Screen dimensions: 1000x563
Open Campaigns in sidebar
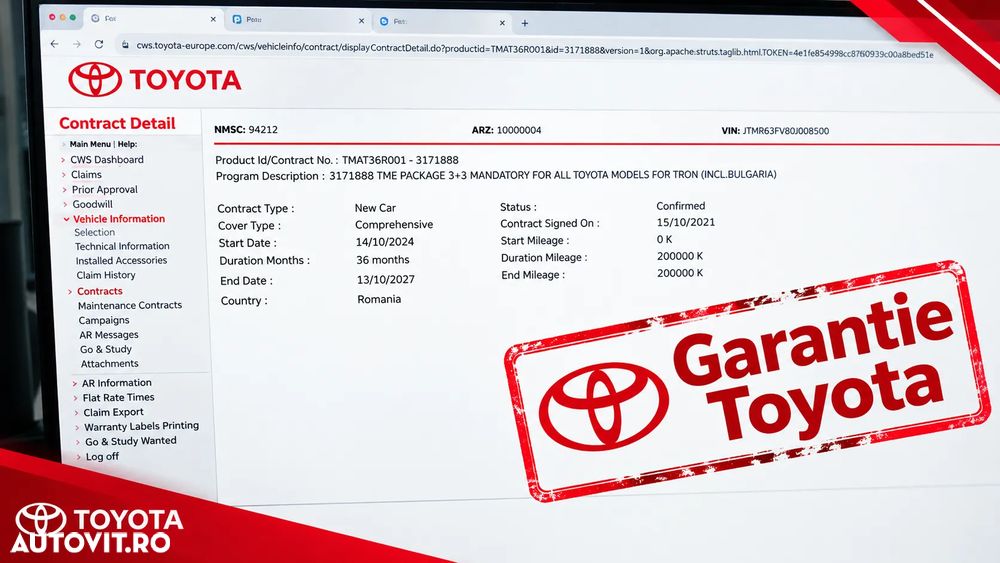104,320
